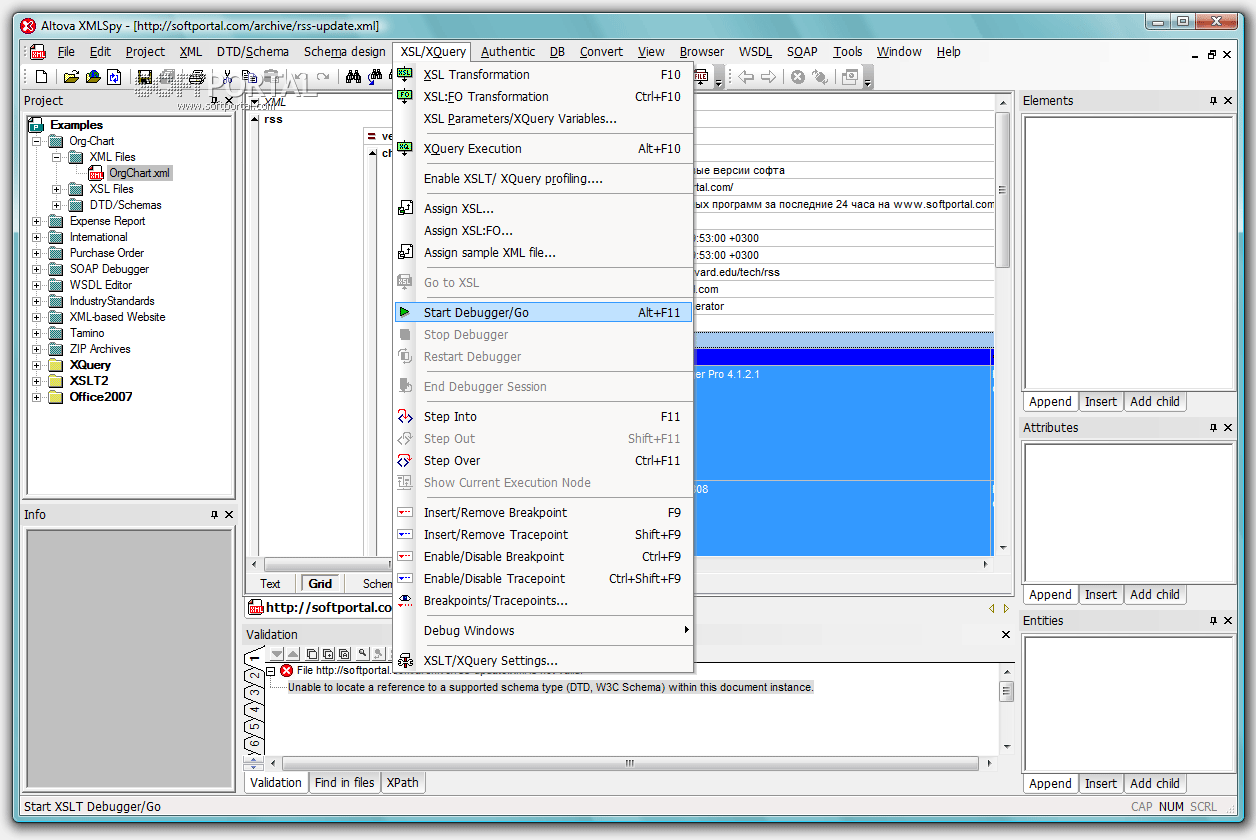The image size is (1256, 840).
Task: Click the New document toolbar icon
Action: [41, 76]
